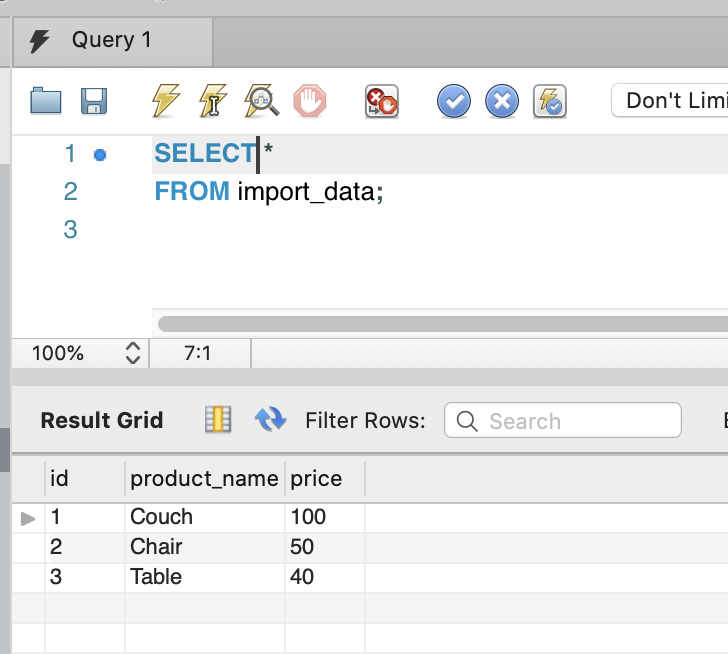Open the Don't Limit rows dropdown
Viewport: 728px width, 654px height.
[668, 100]
